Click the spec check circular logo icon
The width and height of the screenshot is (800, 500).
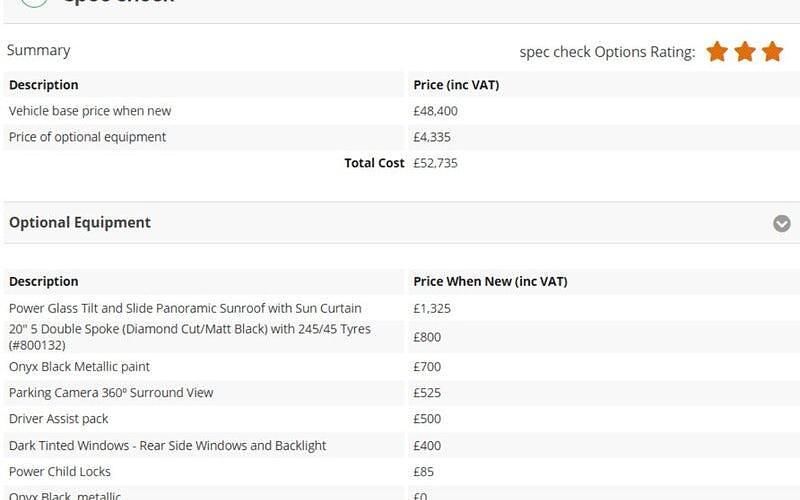pyautogui.click(x=34, y=3)
